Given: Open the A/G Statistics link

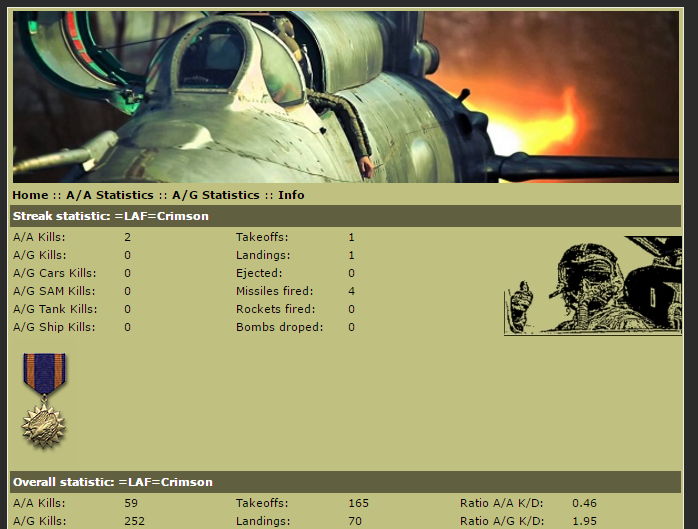Looking at the screenshot, I should point(216,195).
